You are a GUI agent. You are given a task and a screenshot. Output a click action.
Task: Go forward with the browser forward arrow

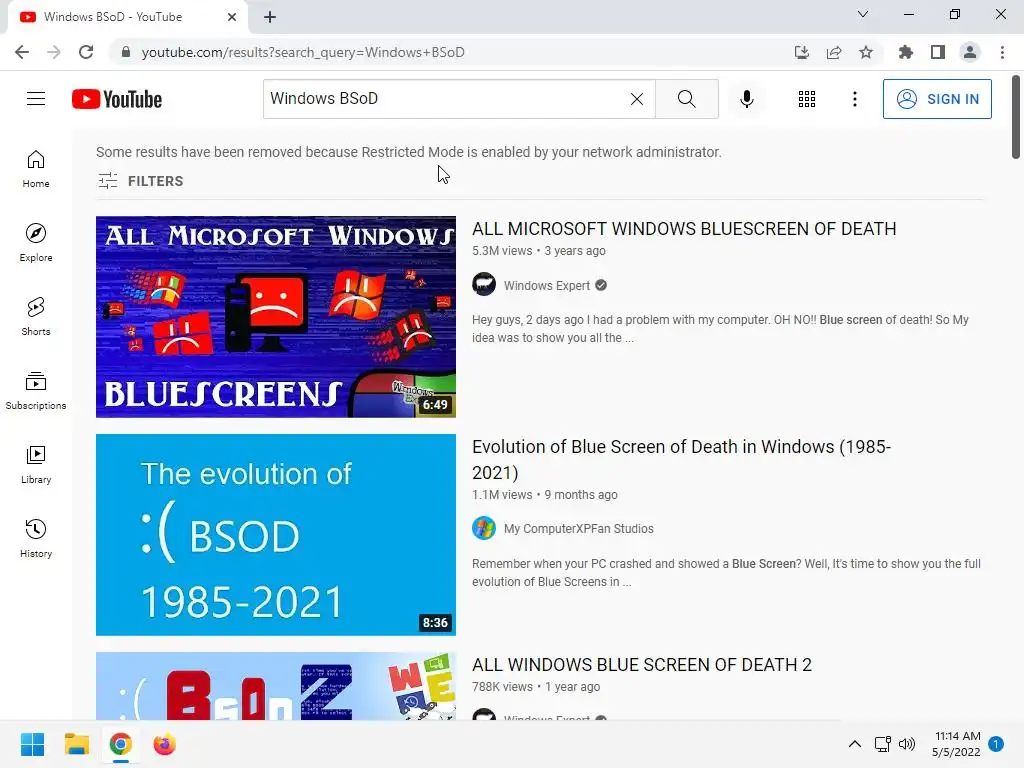point(54,52)
